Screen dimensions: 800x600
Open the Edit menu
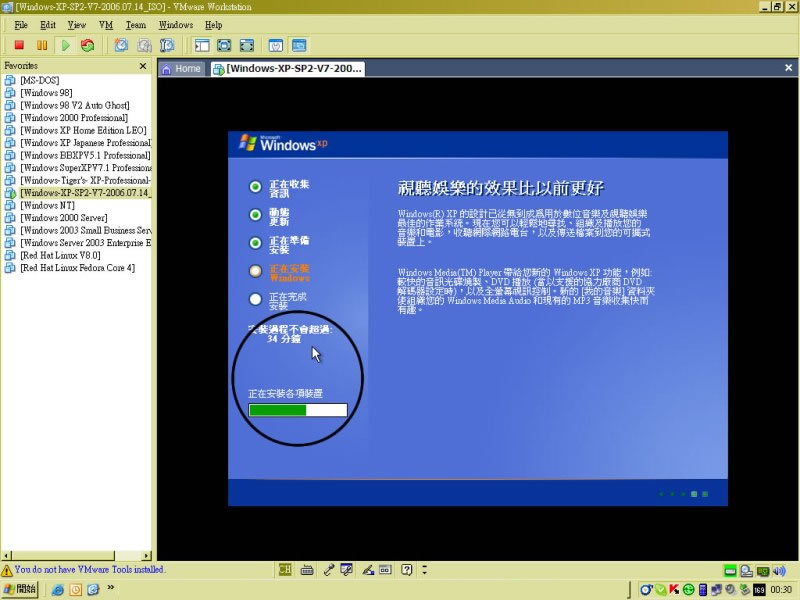tap(47, 25)
